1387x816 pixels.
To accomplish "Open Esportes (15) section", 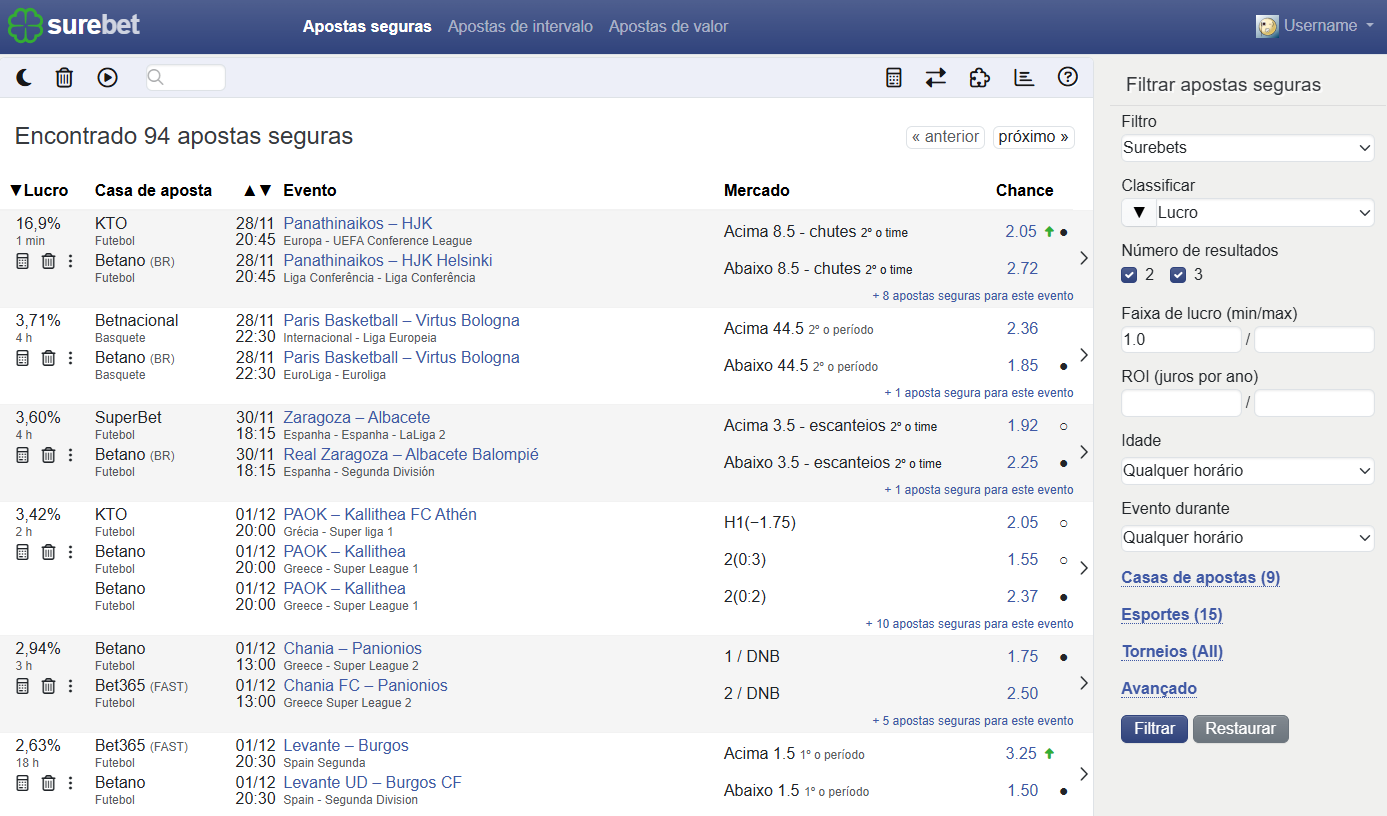I will (x=1171, y=614).
